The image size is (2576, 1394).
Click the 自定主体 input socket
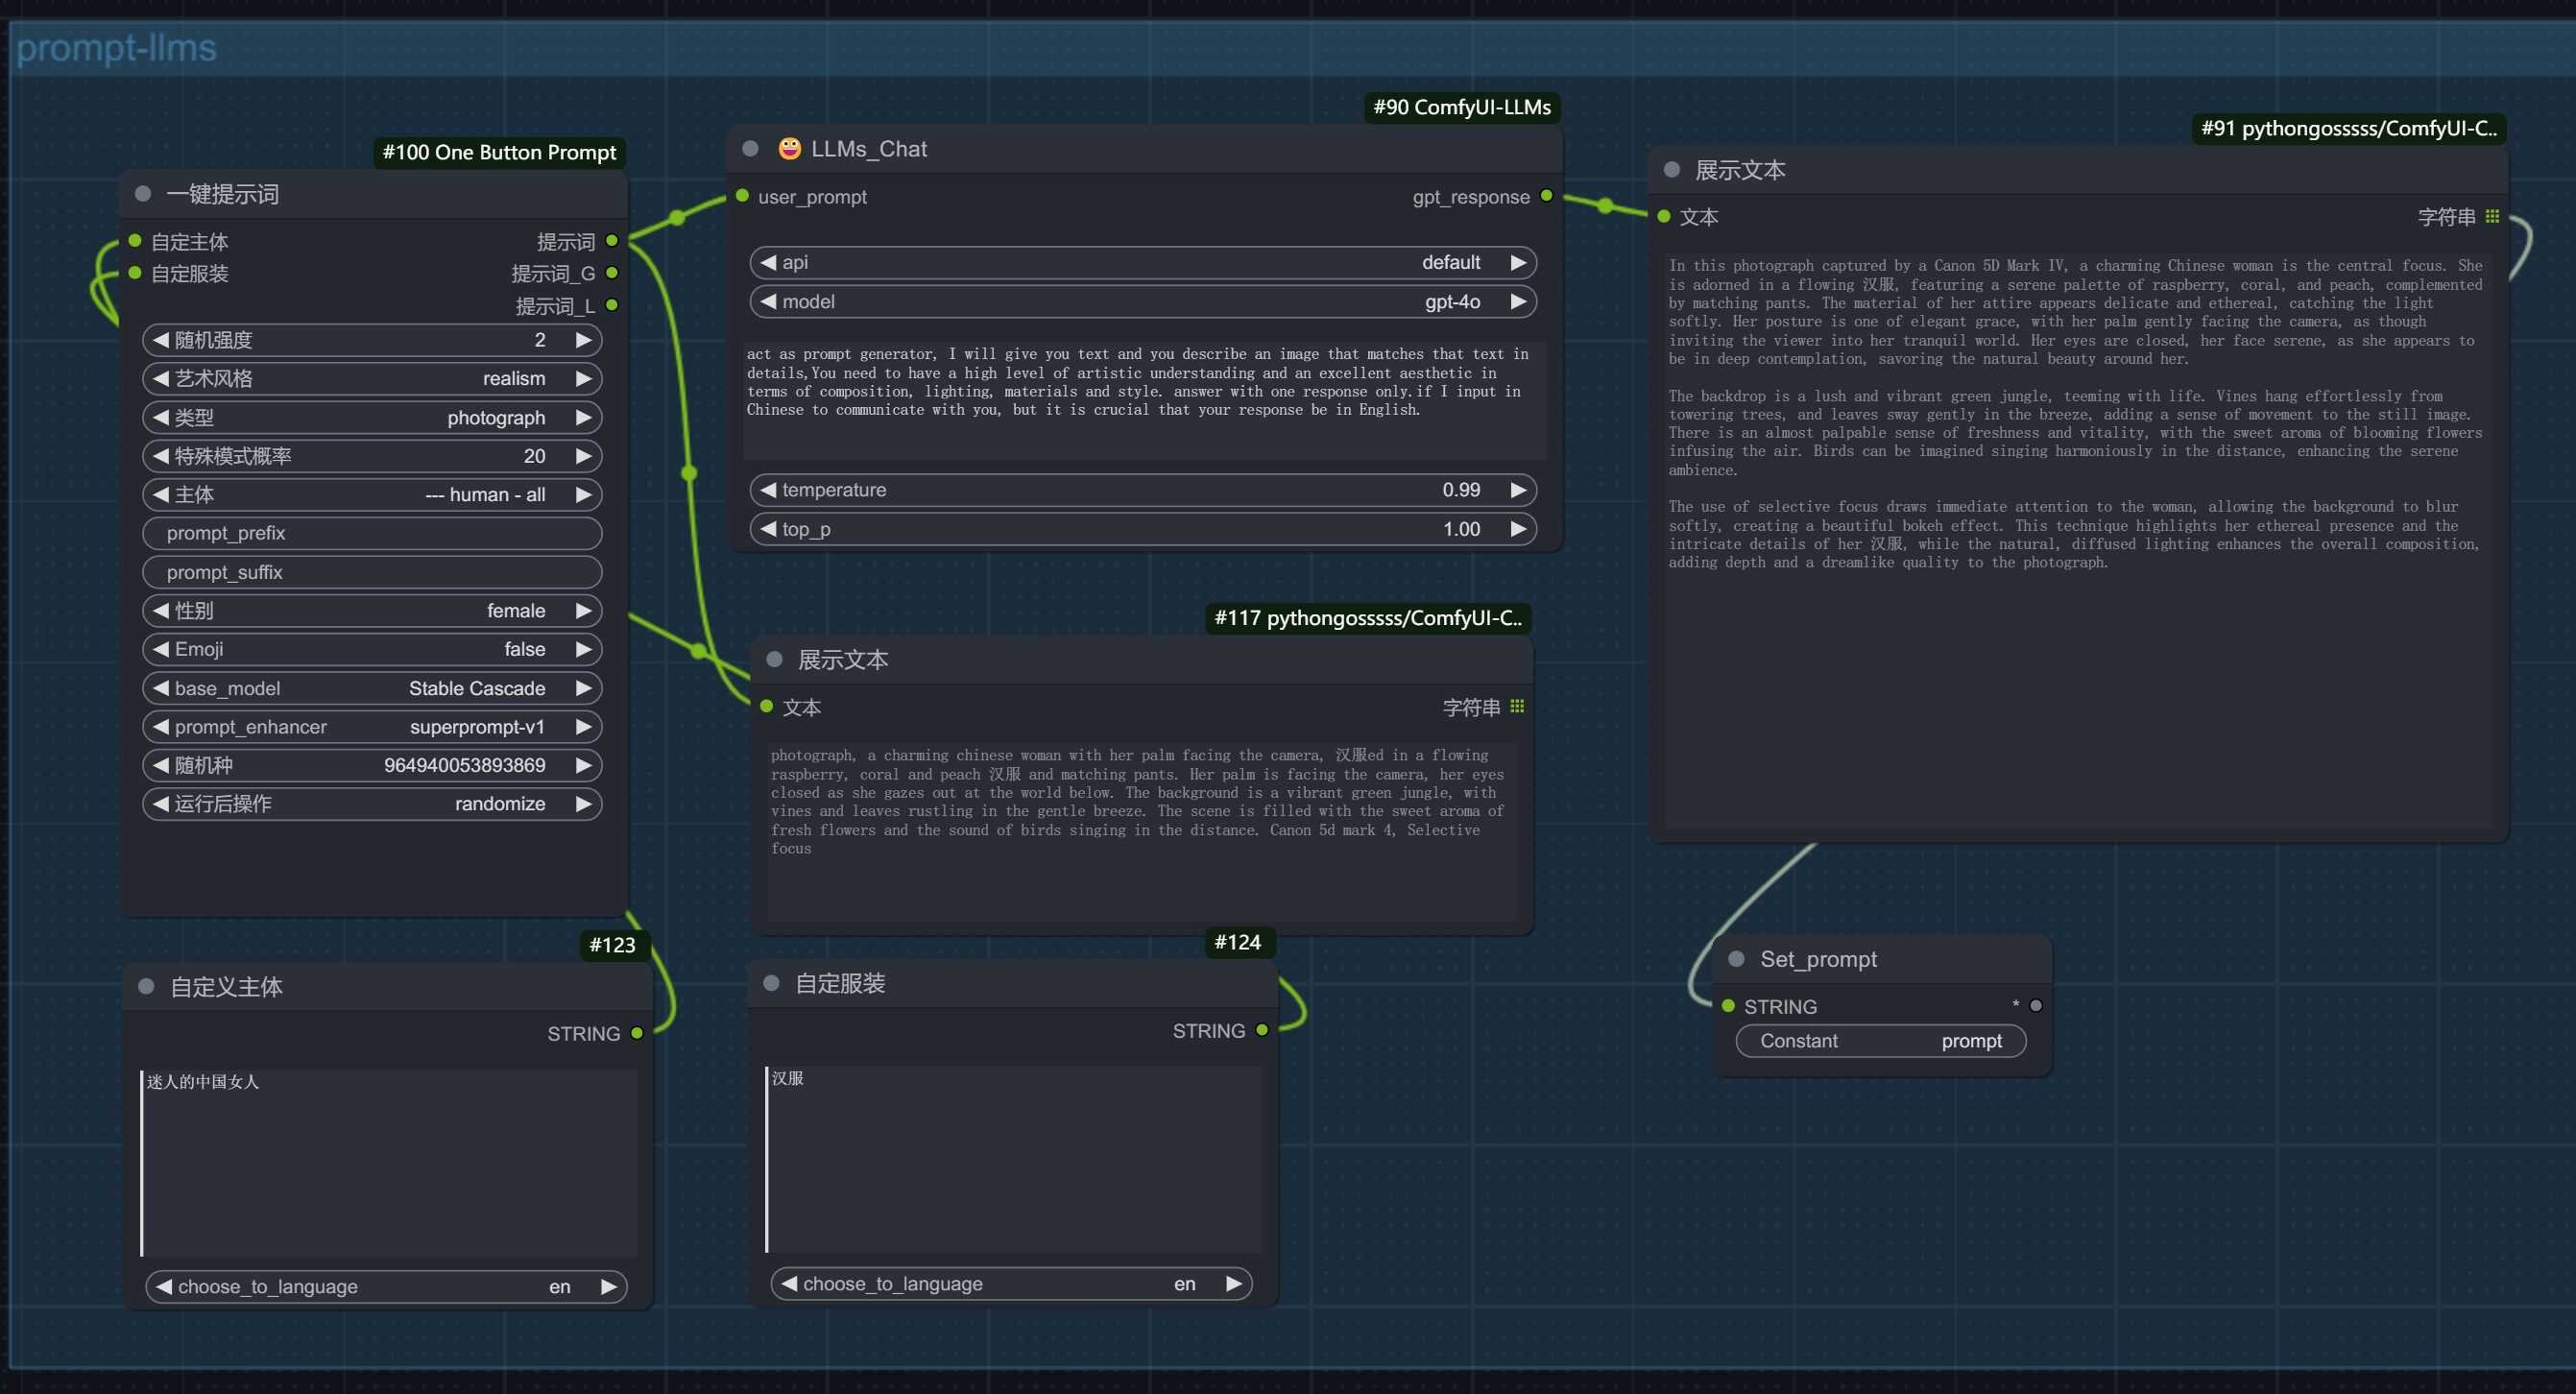point(135,241)
